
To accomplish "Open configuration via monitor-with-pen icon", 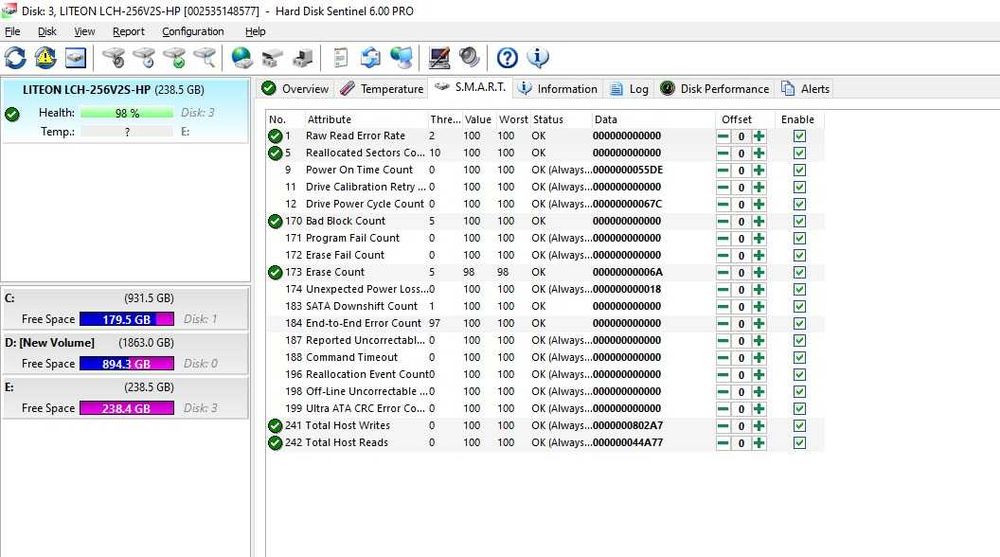I will [439, 58].
